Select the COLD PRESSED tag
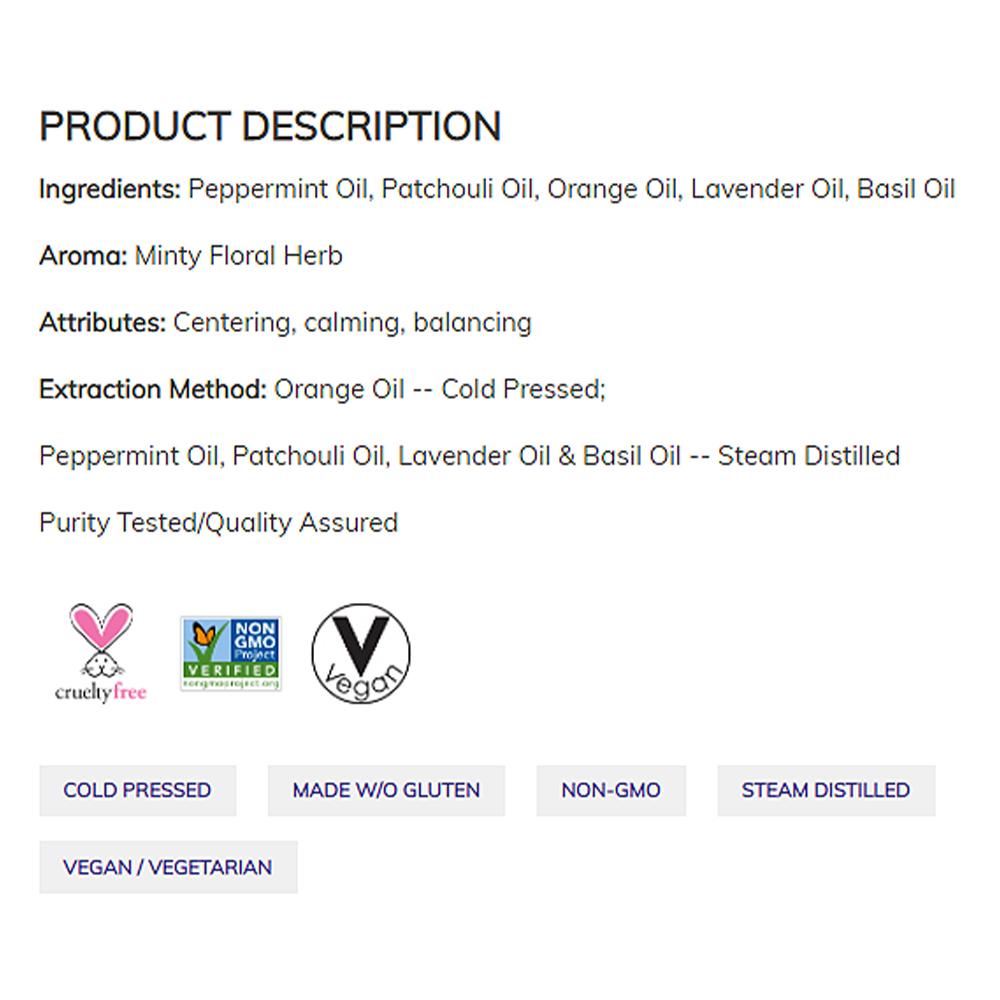Image resolution: width=1000 pixels, height=1000 pixels. tap(137, 790)
